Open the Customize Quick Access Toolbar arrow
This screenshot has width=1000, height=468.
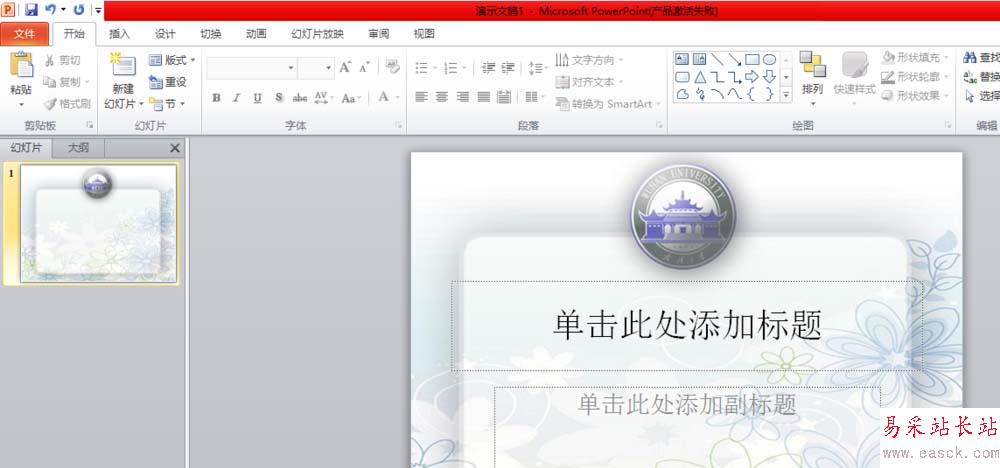coord(98,10)
